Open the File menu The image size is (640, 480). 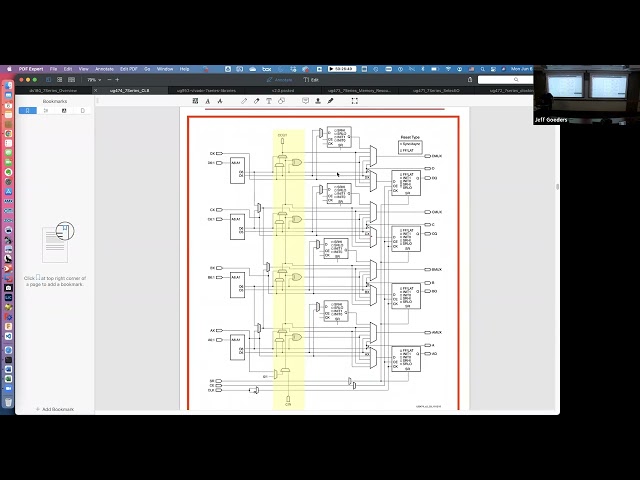click(53, 69)
